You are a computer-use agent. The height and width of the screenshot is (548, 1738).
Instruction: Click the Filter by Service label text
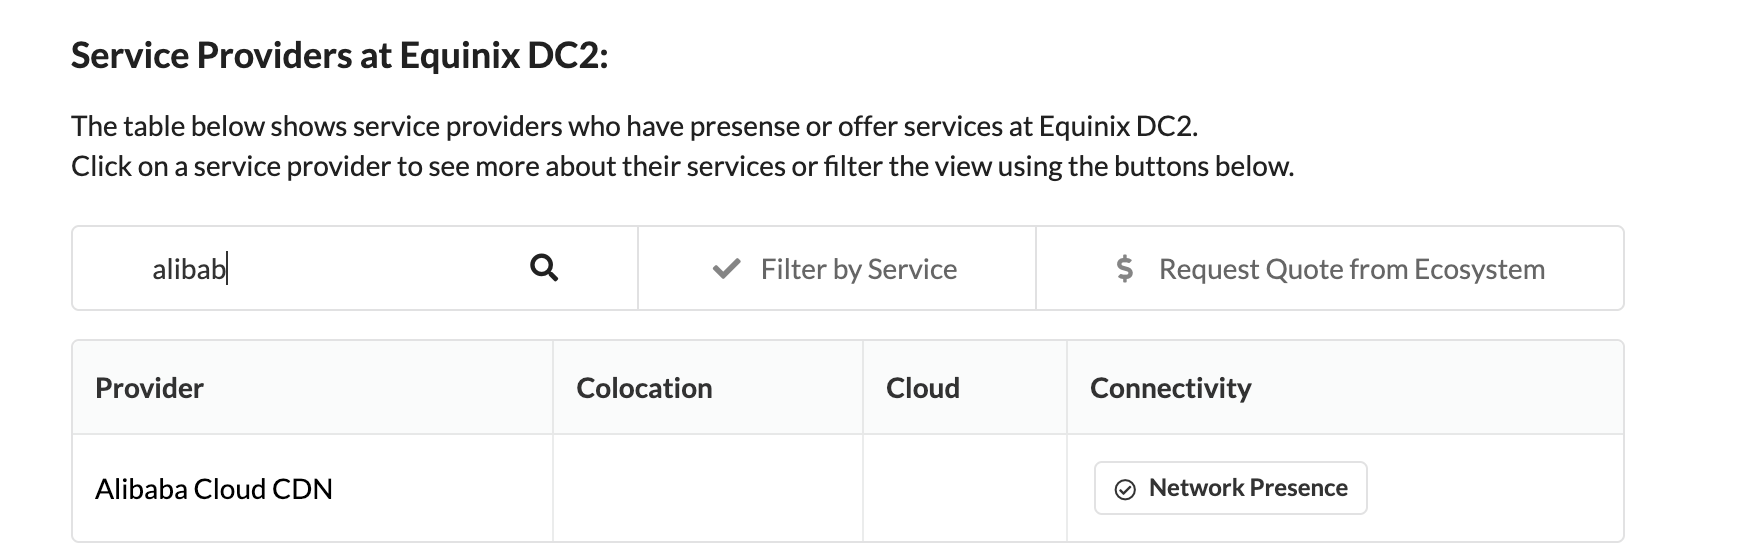pos(858,269)
